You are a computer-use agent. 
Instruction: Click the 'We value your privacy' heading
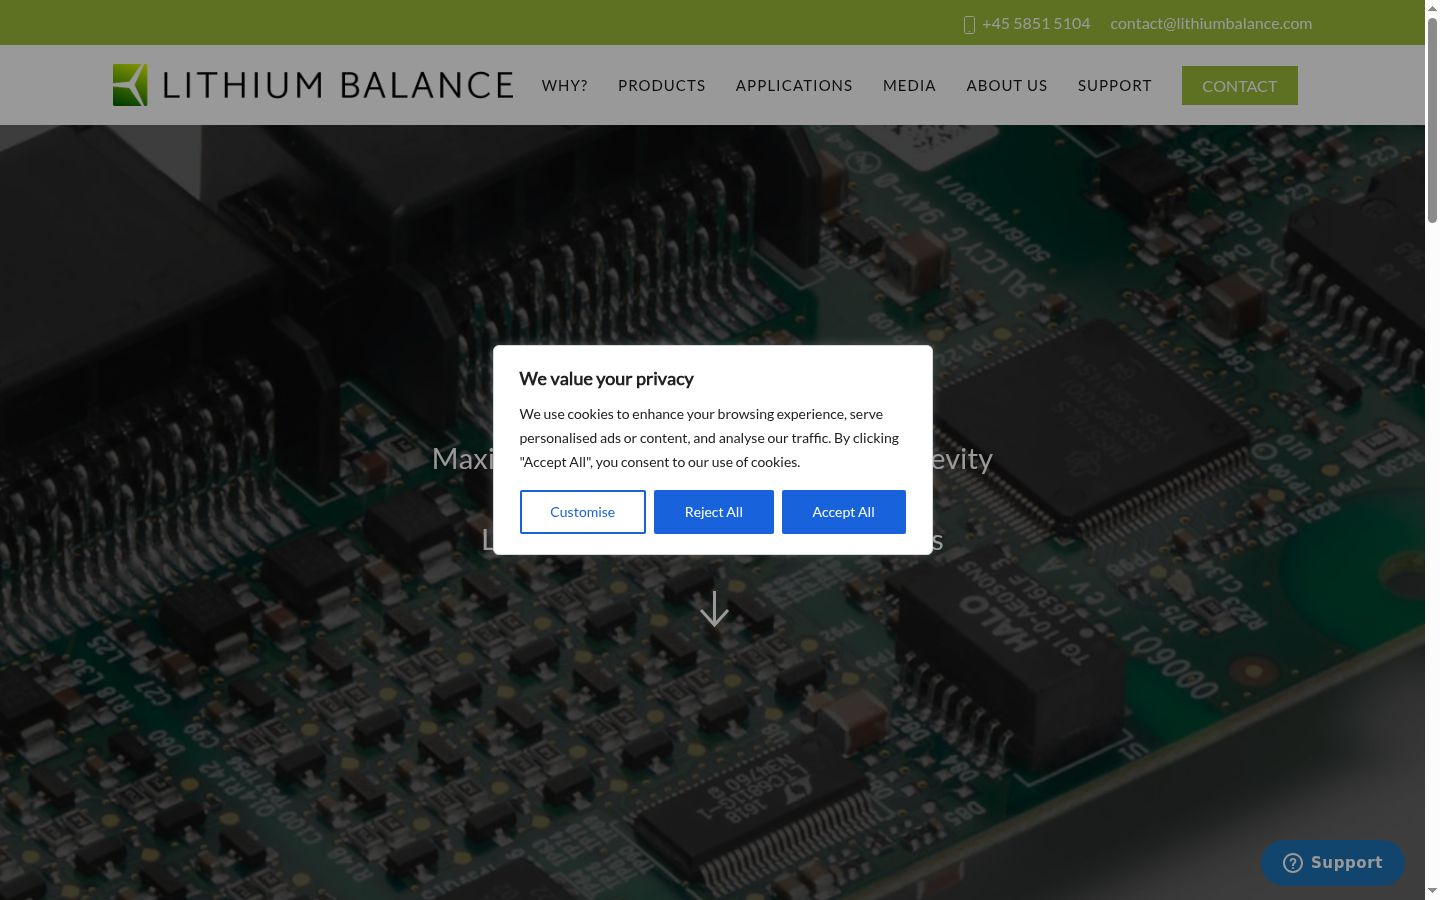click(x=606, y=379)
